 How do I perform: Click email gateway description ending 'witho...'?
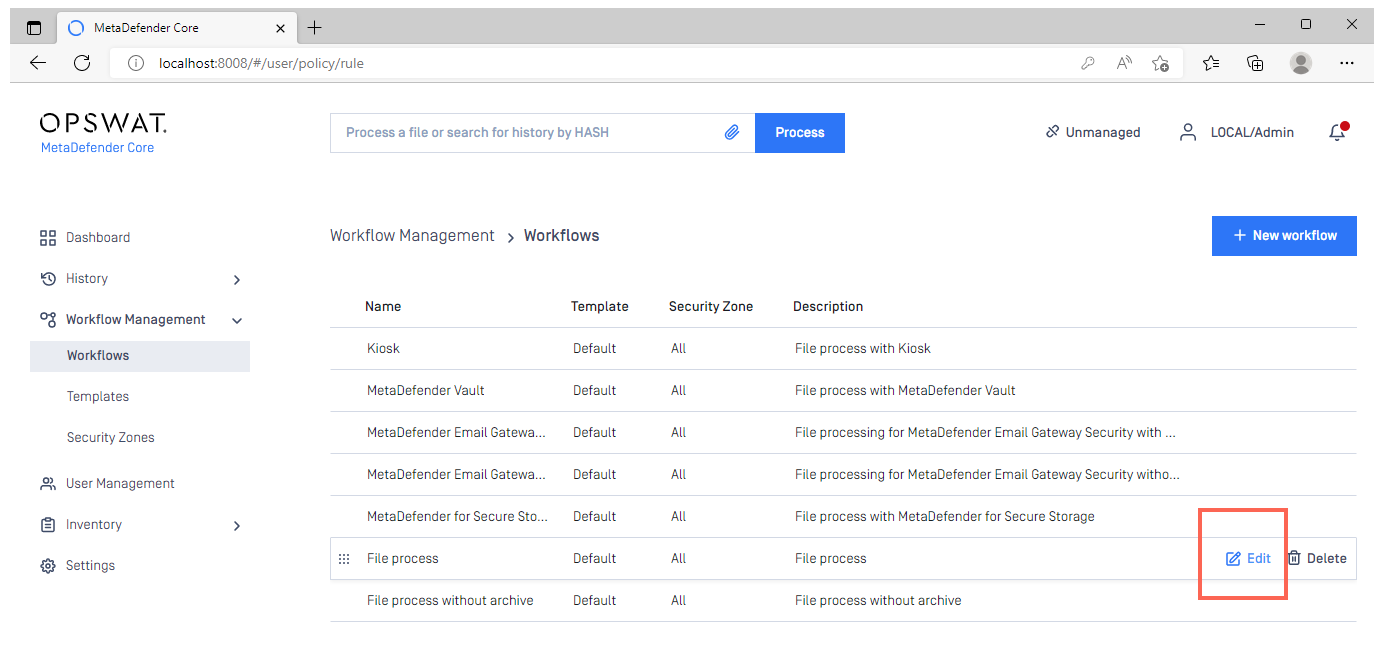pos(987,475)
